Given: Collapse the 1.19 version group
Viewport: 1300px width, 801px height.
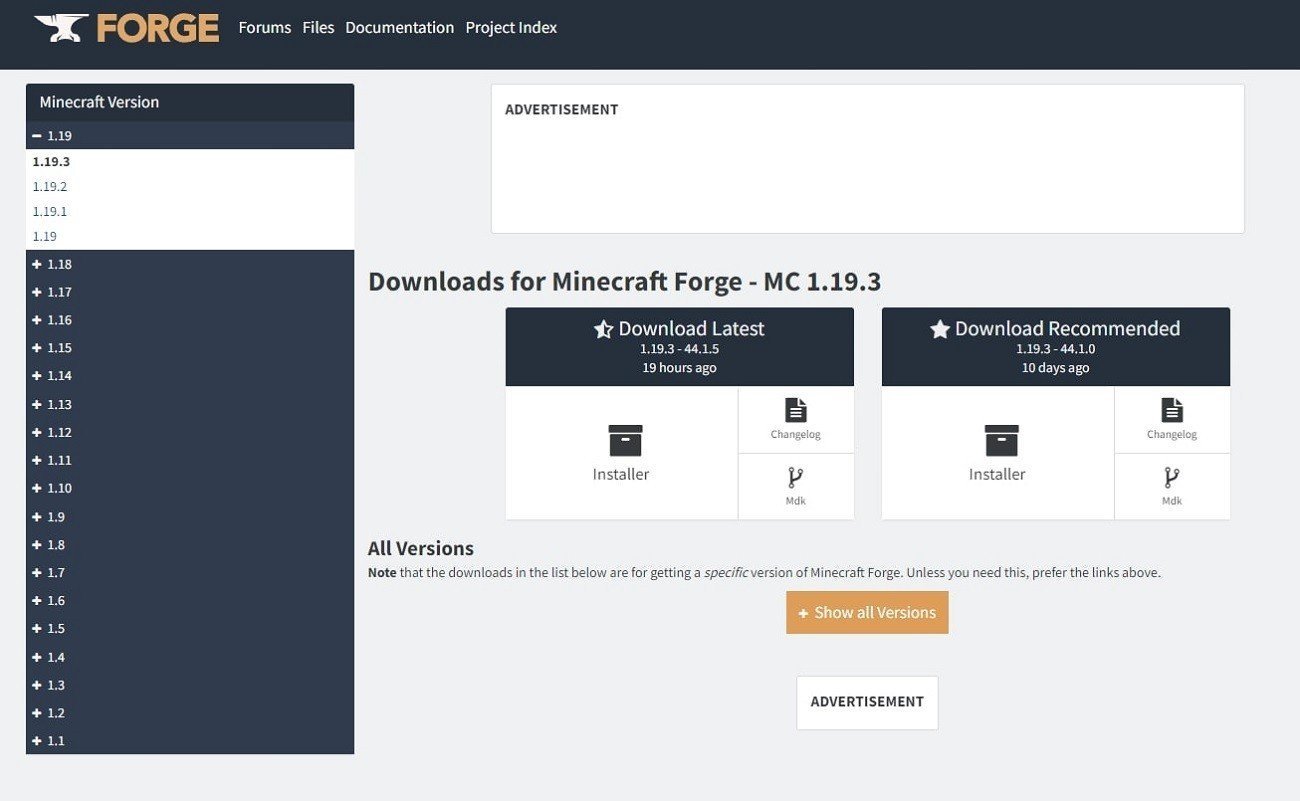Looking at the screenshot, I should click(190, 136).
